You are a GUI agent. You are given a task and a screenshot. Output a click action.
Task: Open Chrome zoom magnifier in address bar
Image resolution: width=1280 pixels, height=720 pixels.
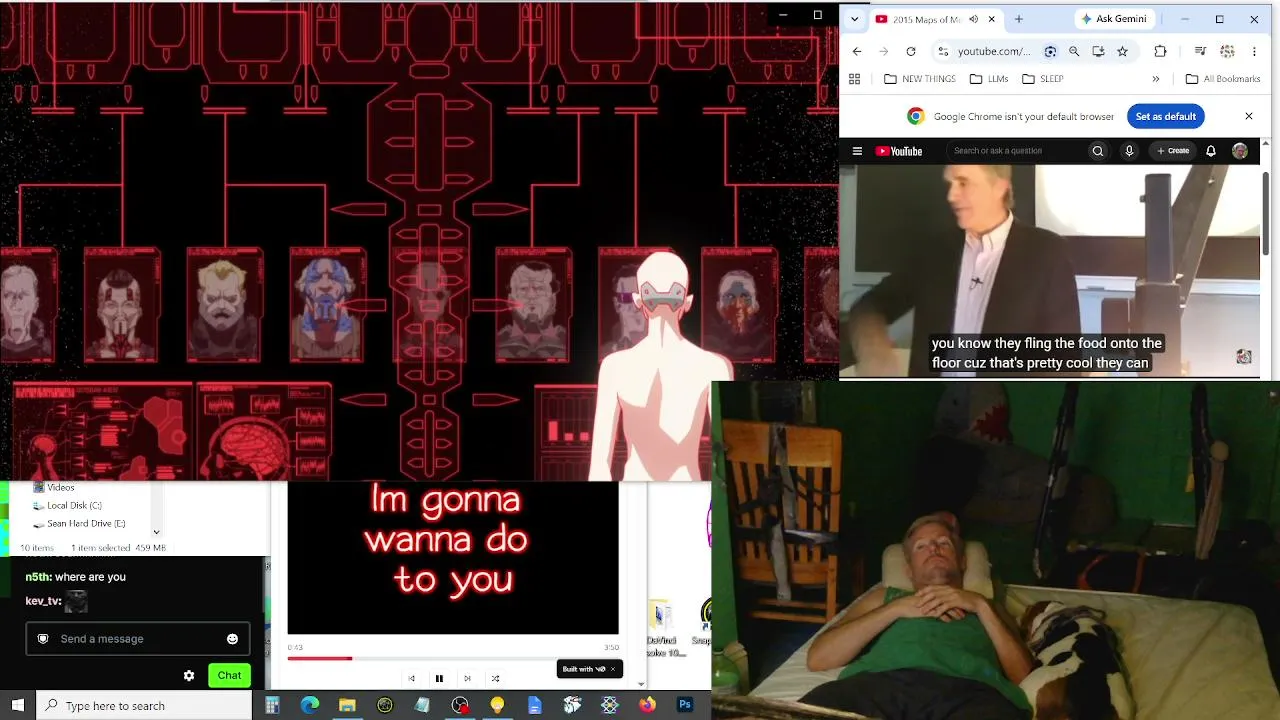1074,51
